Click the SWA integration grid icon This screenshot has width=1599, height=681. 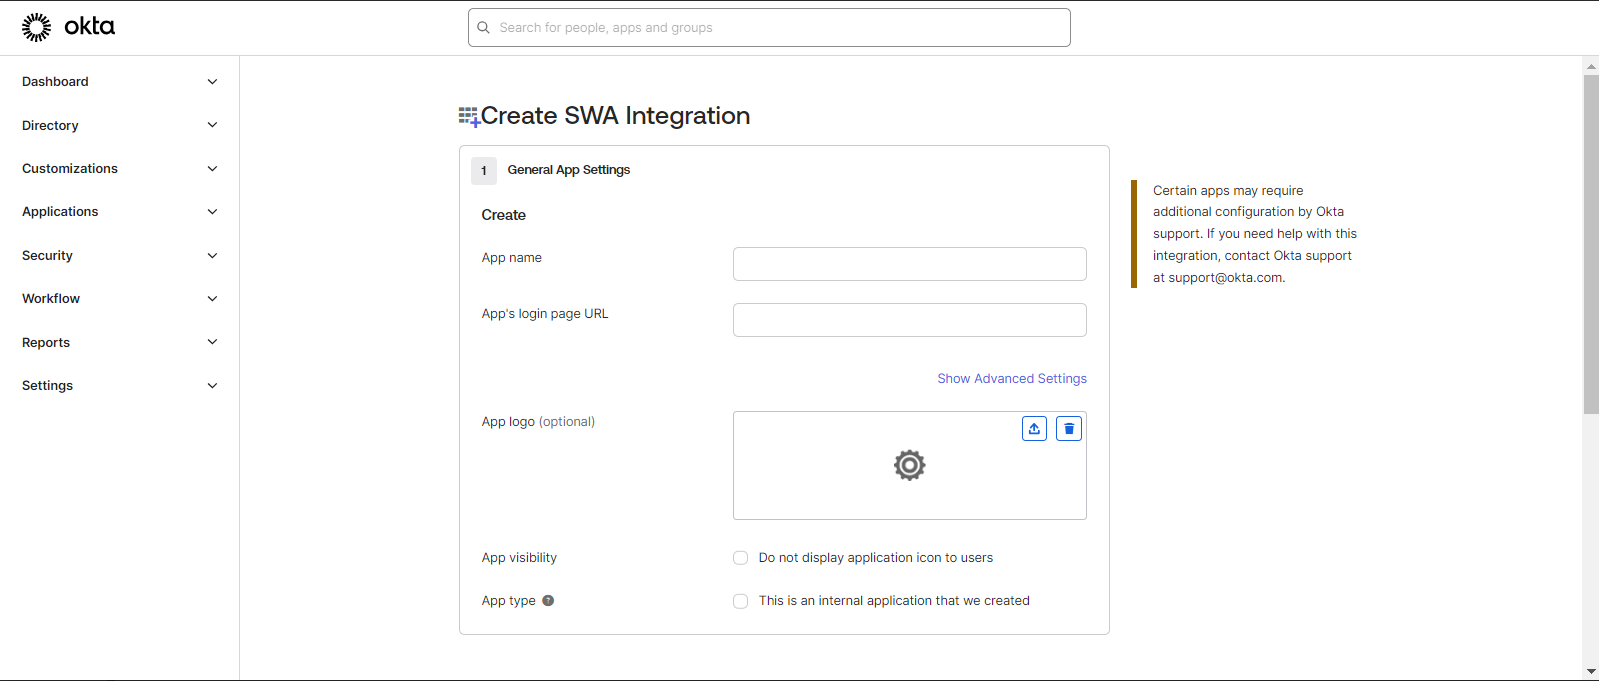(x=469, y=117)
